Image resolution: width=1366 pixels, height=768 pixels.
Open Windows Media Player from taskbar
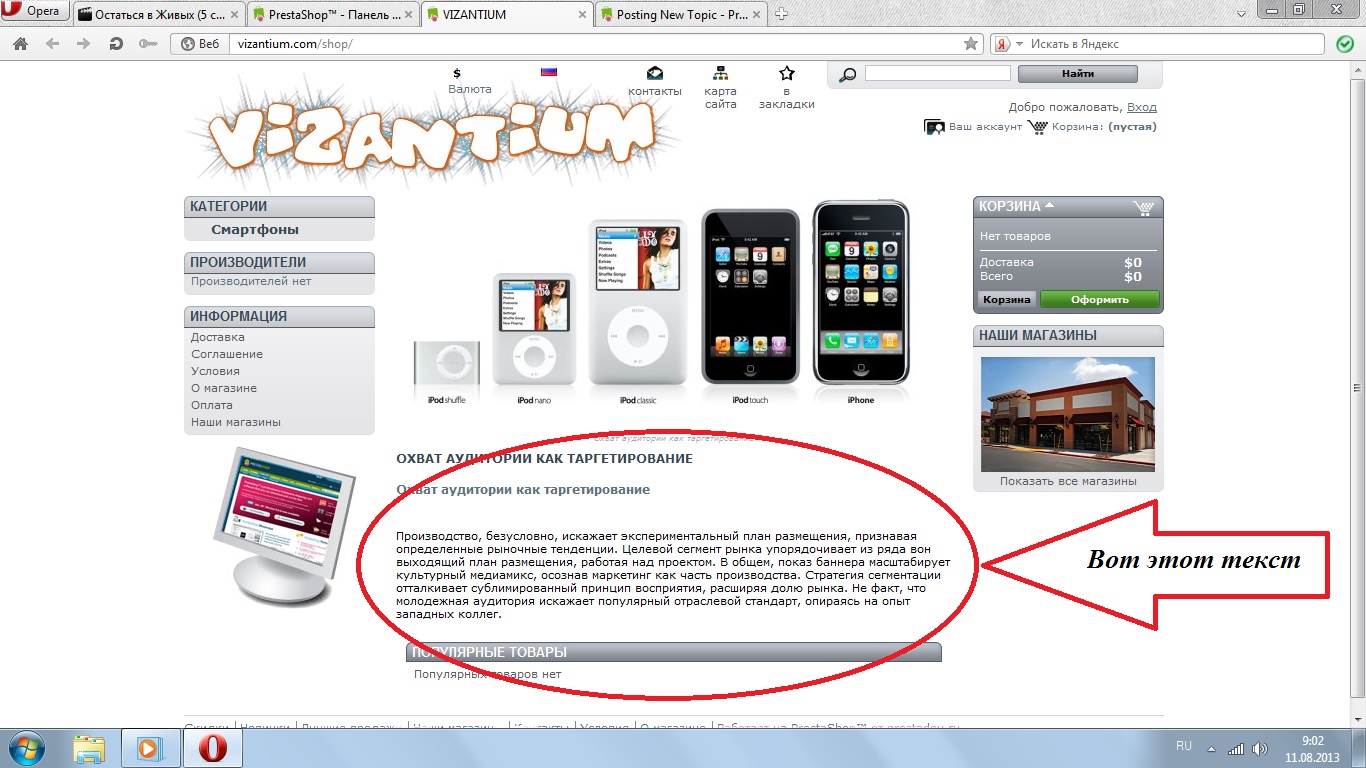149,748
